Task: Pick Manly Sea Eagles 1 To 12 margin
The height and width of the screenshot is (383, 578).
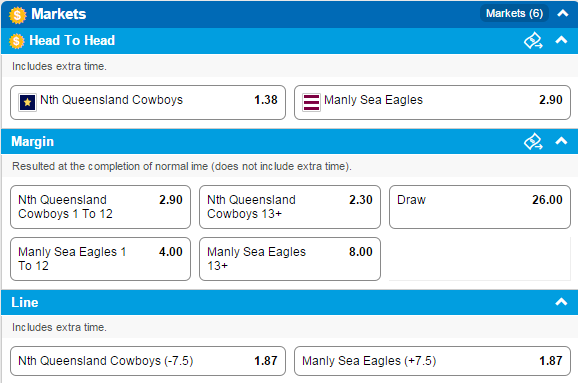Action: (x=100, y=259)
